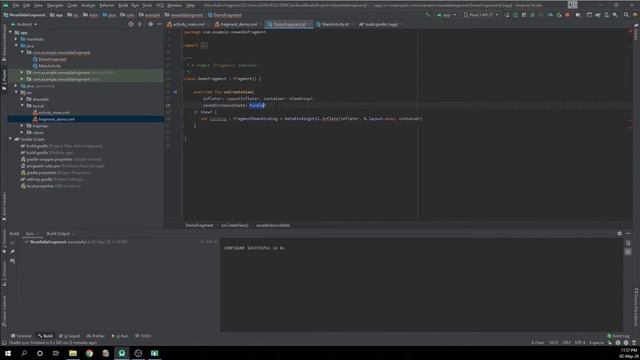Image resolution: width=640 pixels, height=360 pixels.
Task: Click Android Studio taskbar icon
Action: pyautogui.click(x=122, y=353)
